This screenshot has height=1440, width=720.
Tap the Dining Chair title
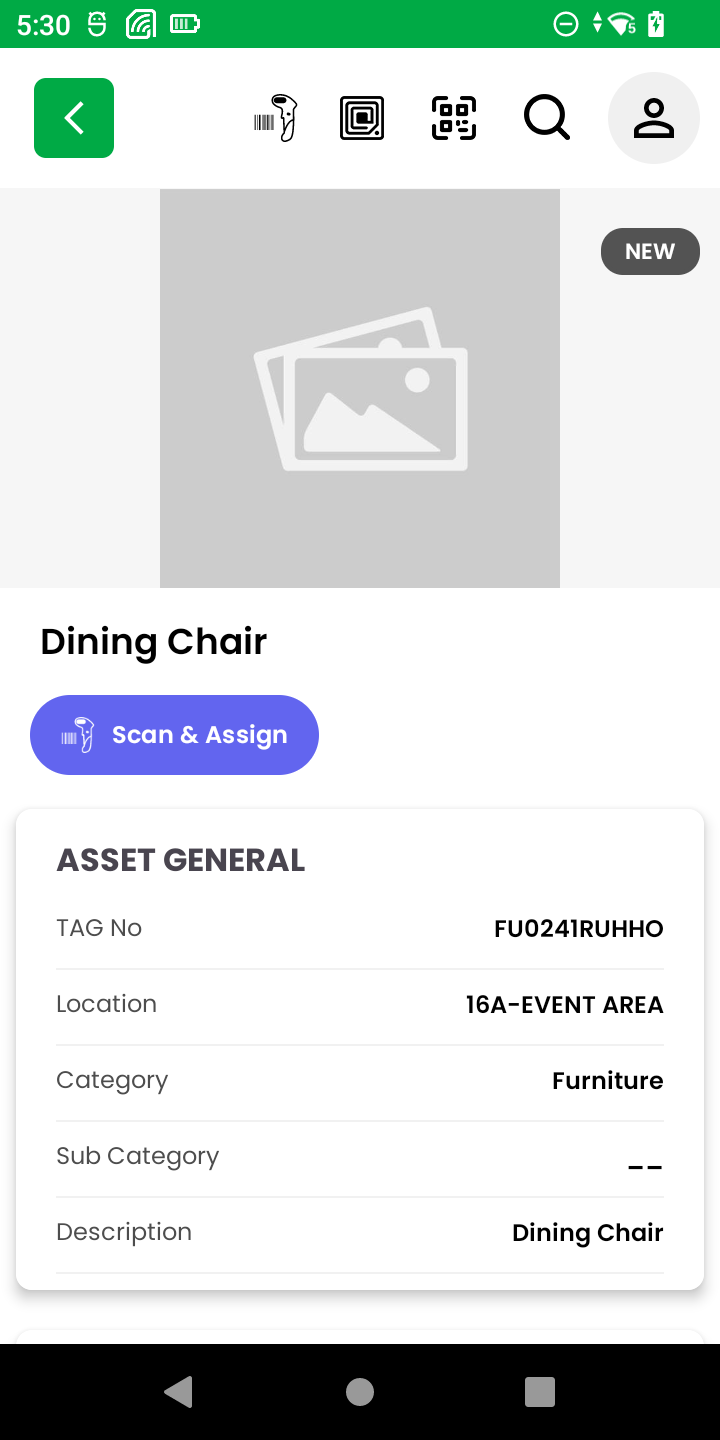click(x=154, y=642)
